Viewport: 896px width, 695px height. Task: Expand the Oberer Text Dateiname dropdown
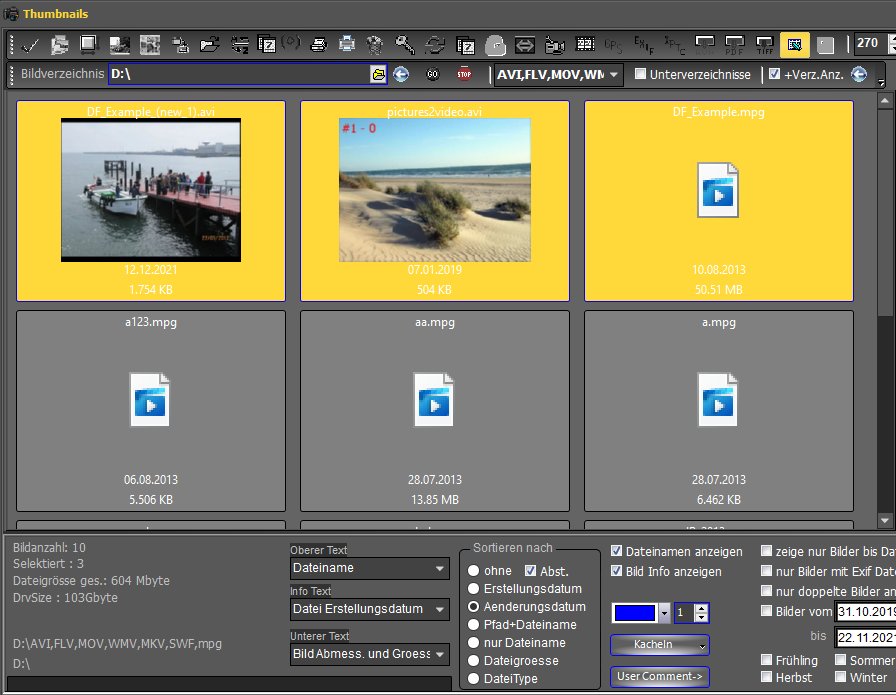441,568
